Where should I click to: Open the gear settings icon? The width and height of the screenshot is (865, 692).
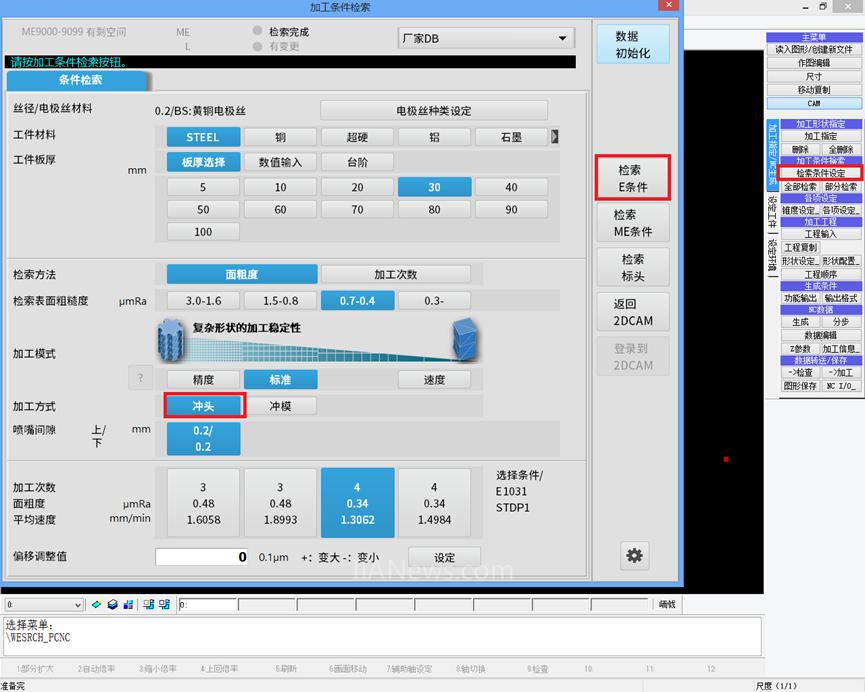pyautogui.click(x=634, y=555)
